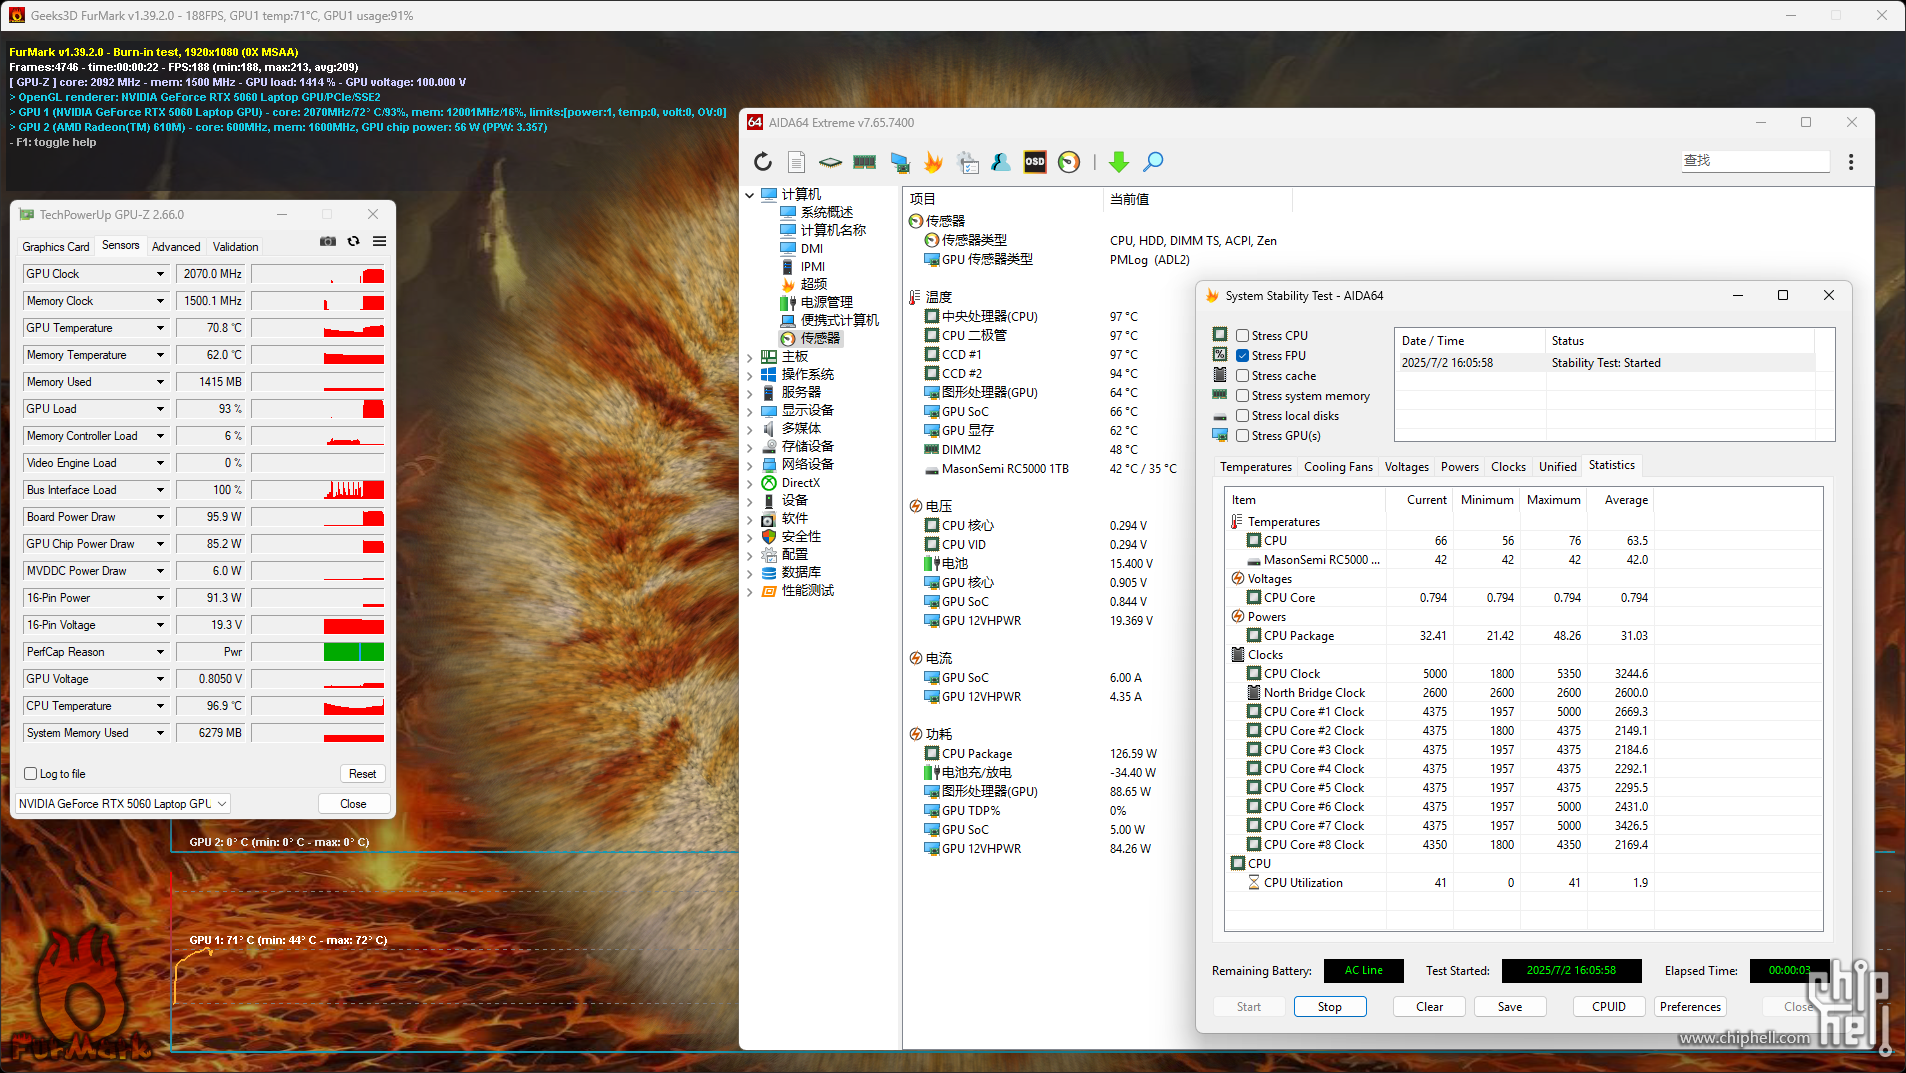Enable the Stress cache checkbox
The image size is (1906, 1073).
coord(1242,376)
